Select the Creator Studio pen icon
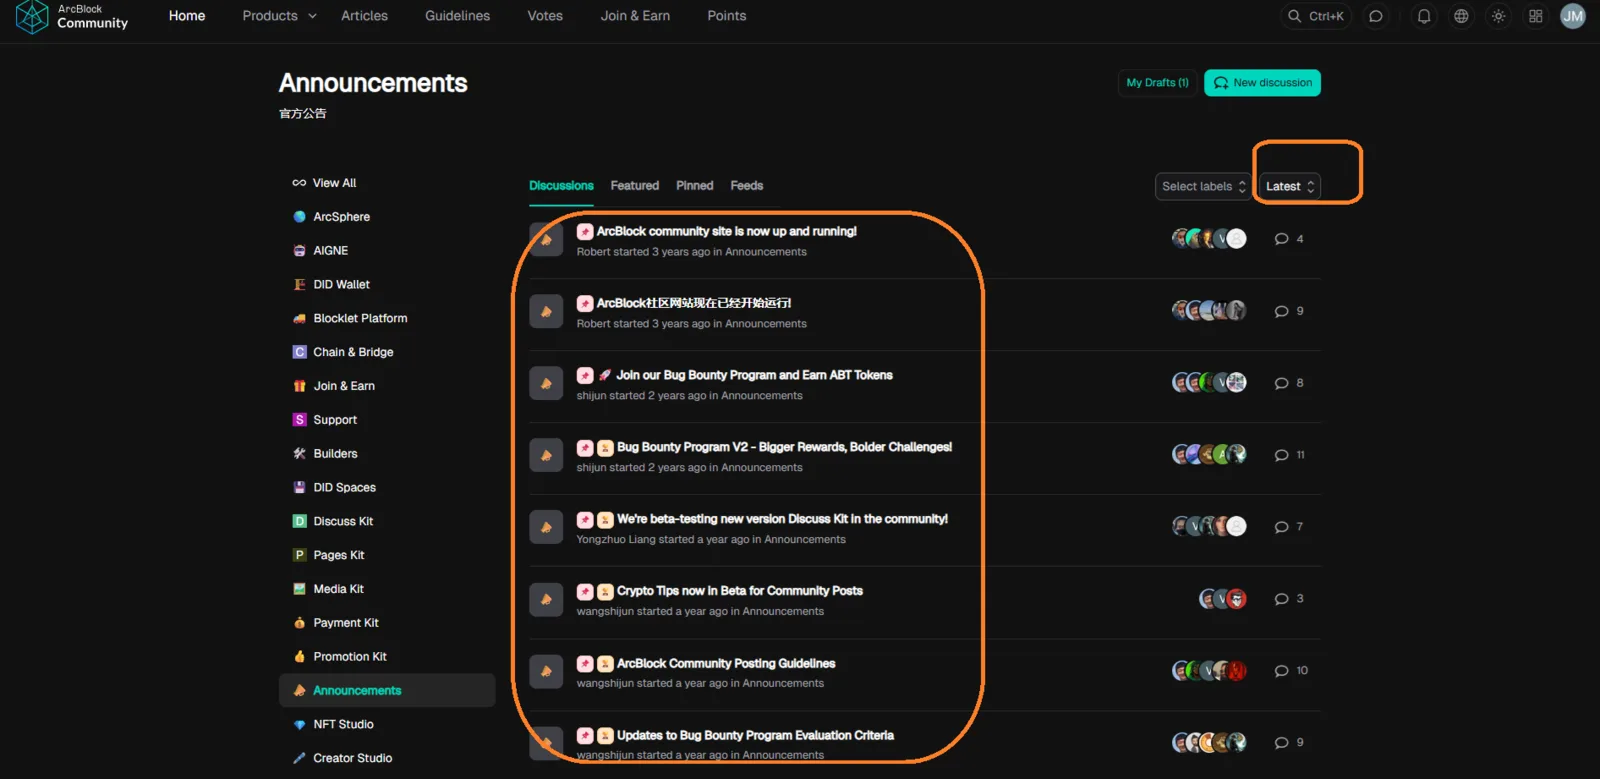This screenshot has height=779, width=1600. pos(299,758)
